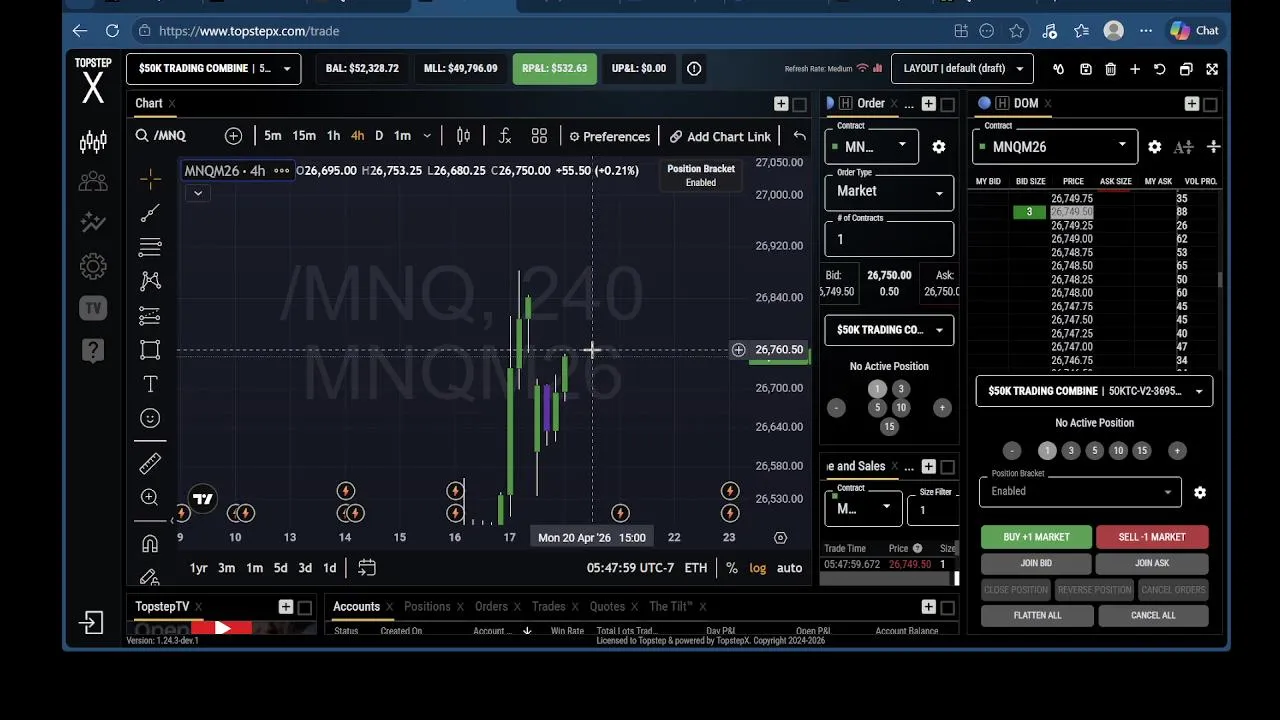This screenshot has height=720, width=1280.
Task: Open the candle chart type selector
Action: pos(463,136)
